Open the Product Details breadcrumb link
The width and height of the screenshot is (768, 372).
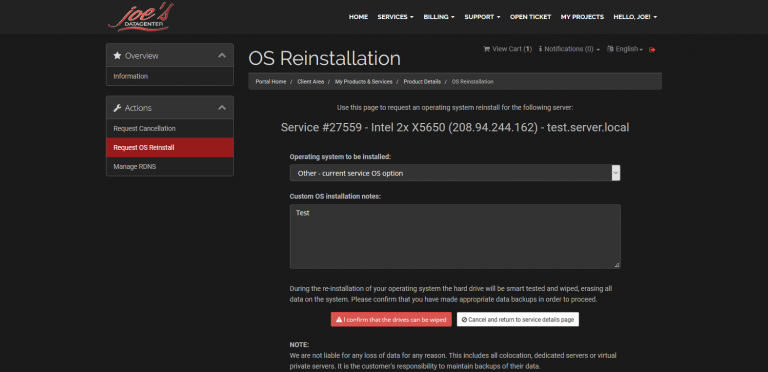click(422, 82)
